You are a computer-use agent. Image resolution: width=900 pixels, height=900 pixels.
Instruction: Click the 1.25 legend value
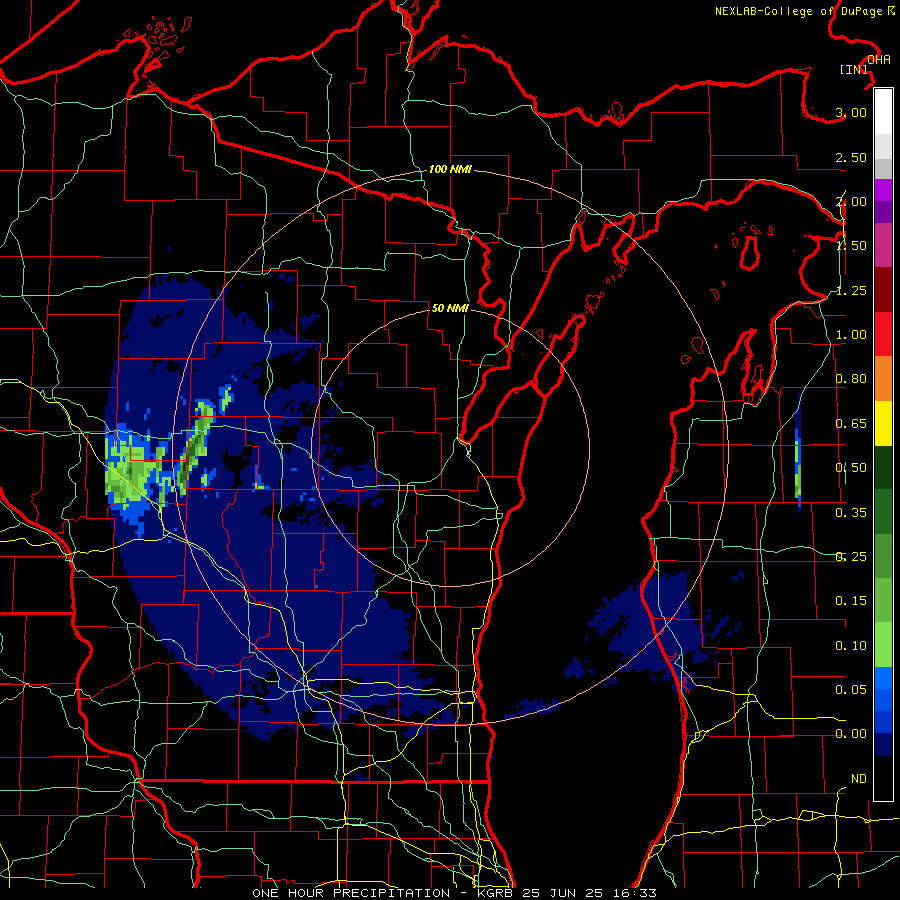851,290
